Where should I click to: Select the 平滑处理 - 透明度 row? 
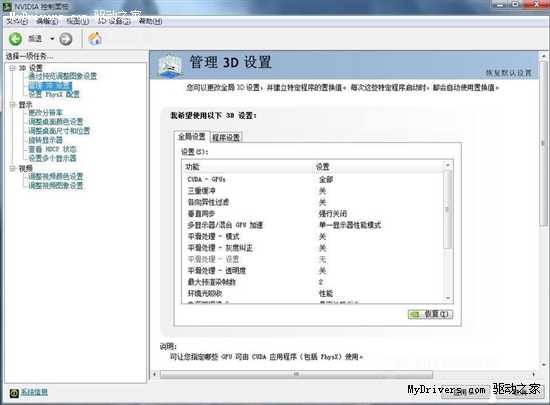pos(313,271)
